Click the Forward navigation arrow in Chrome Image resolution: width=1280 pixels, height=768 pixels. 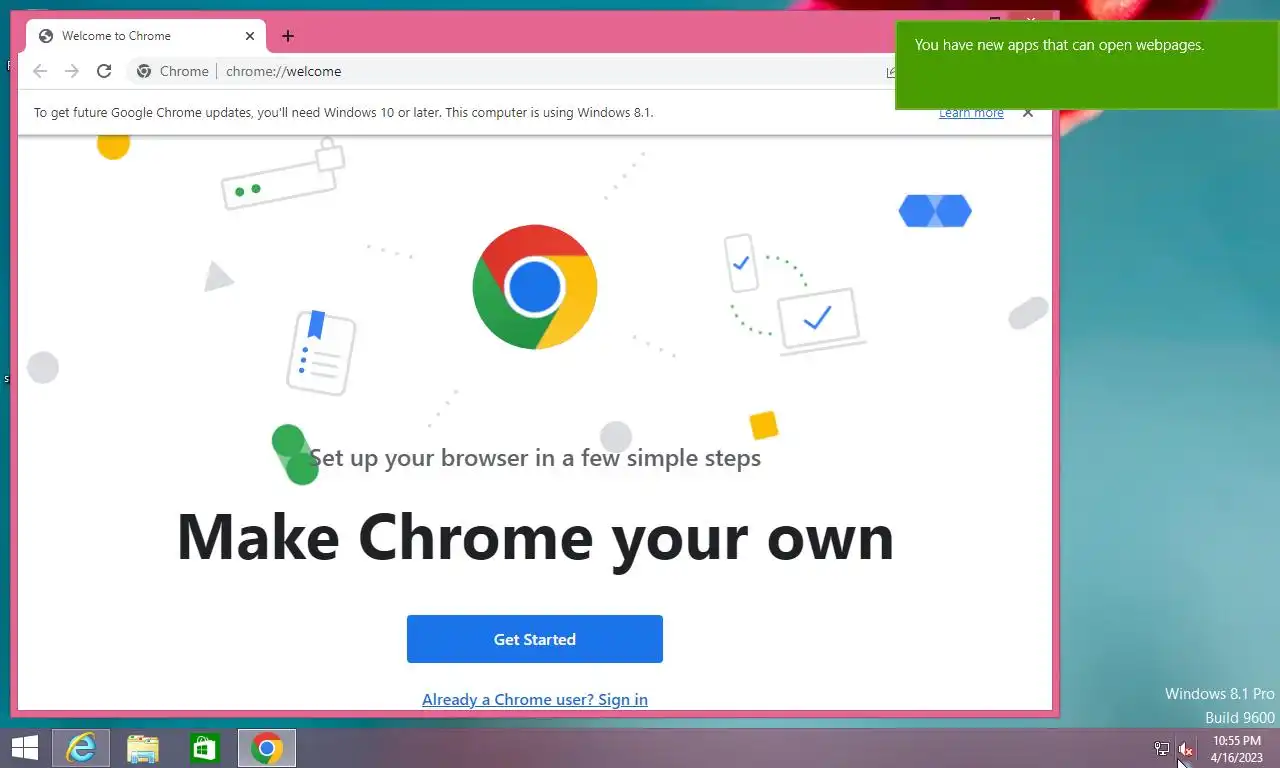pos(72,71)
